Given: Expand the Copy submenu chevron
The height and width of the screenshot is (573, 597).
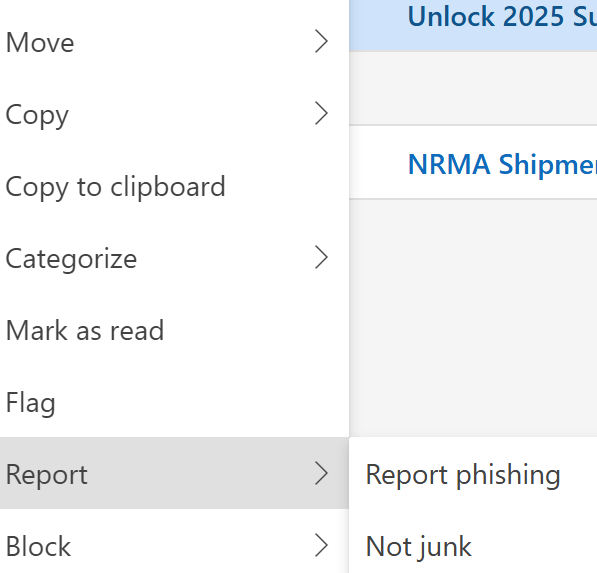Looking at the screenshot, I should tap(321, 113).
